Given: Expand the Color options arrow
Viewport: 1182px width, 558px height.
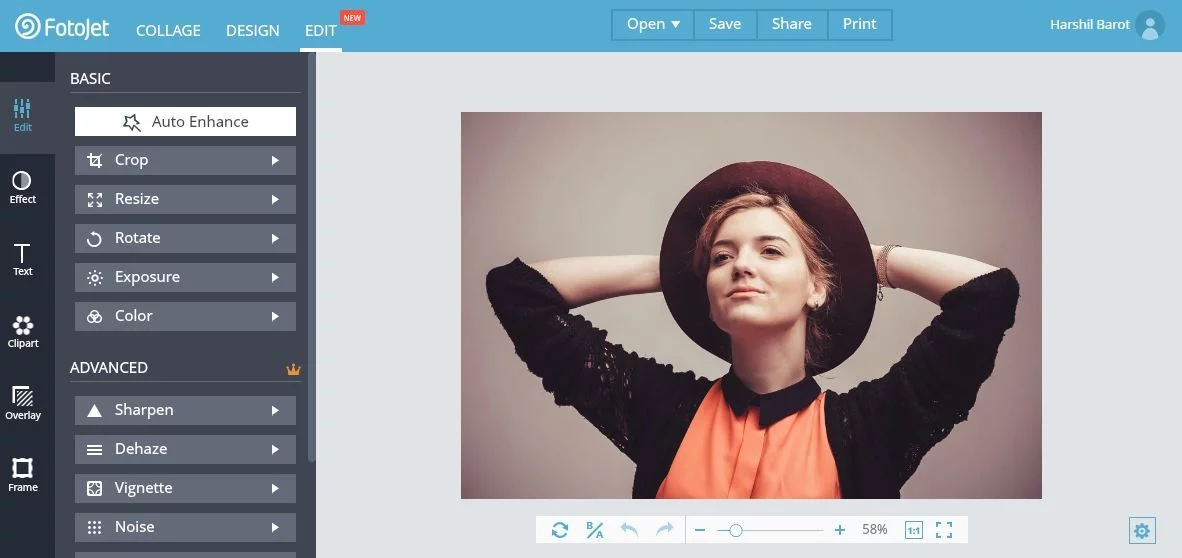Looking at the screenshot, I should 275,317.
